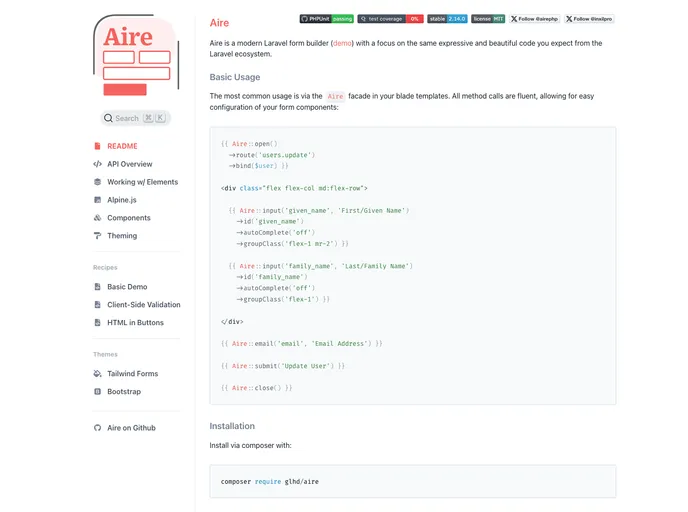Click the Aire page heading
Image resolution: width=688 pixels, height=512 pixels.
pos(219,23)
